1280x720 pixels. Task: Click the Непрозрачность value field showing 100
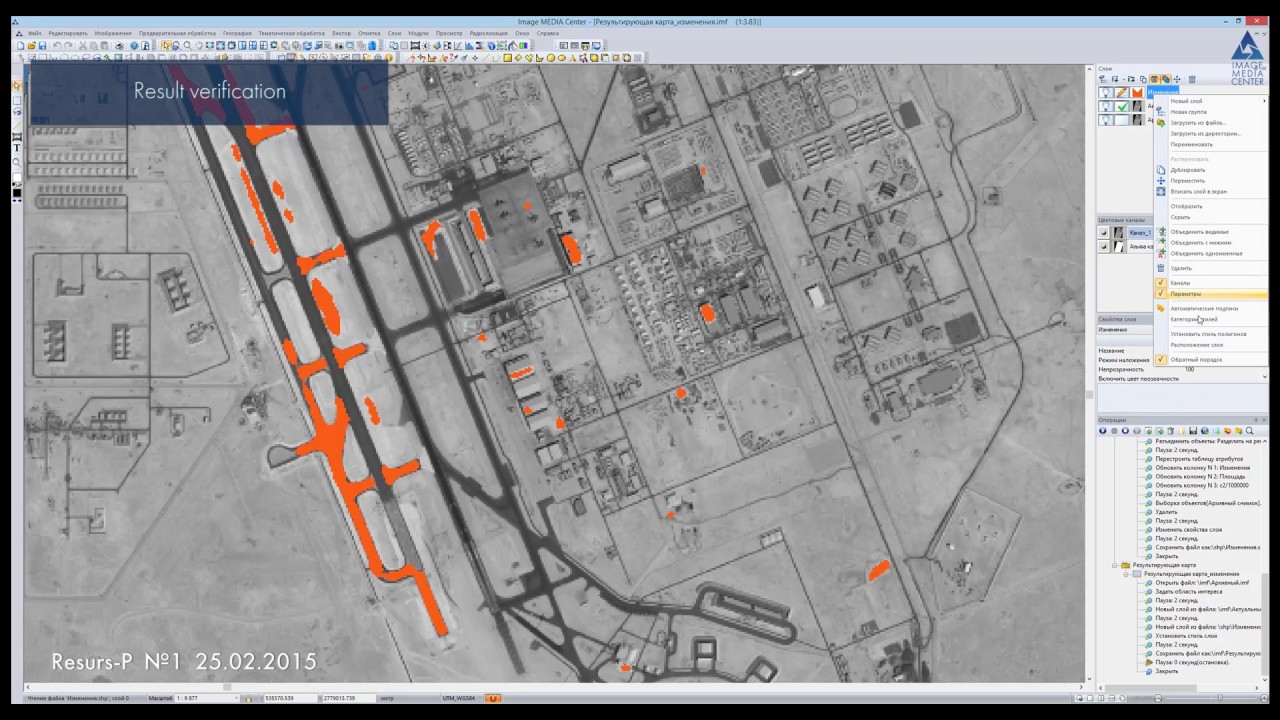1217,369
